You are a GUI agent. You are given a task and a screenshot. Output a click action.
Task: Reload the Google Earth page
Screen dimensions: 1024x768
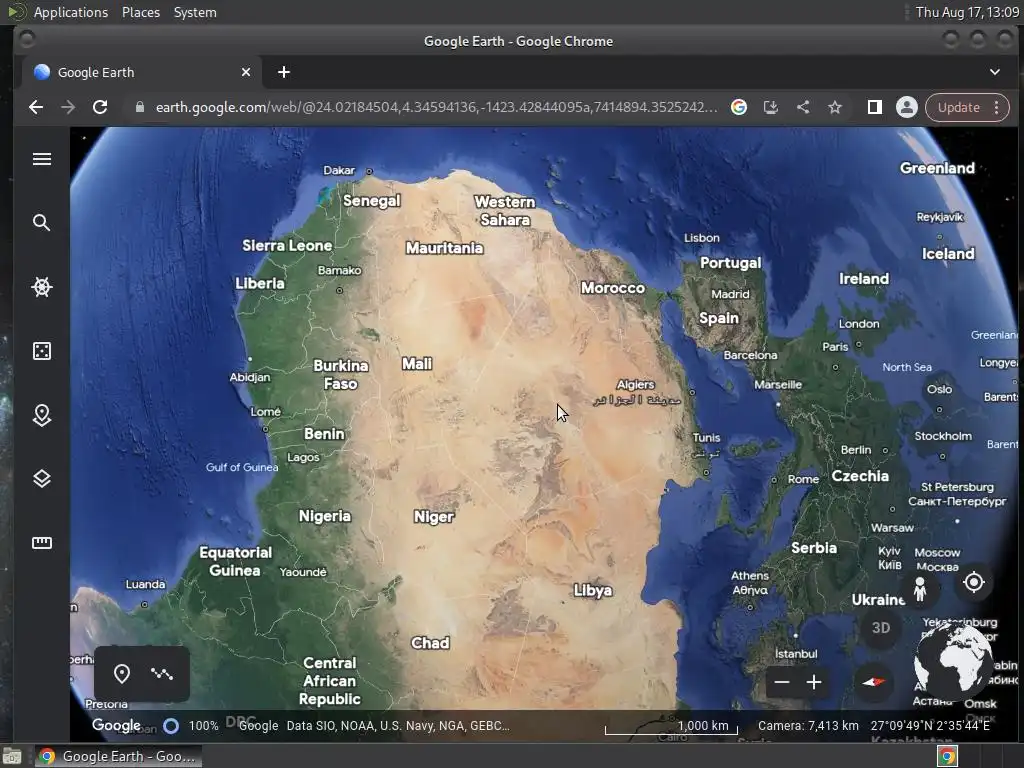point(100,107)
